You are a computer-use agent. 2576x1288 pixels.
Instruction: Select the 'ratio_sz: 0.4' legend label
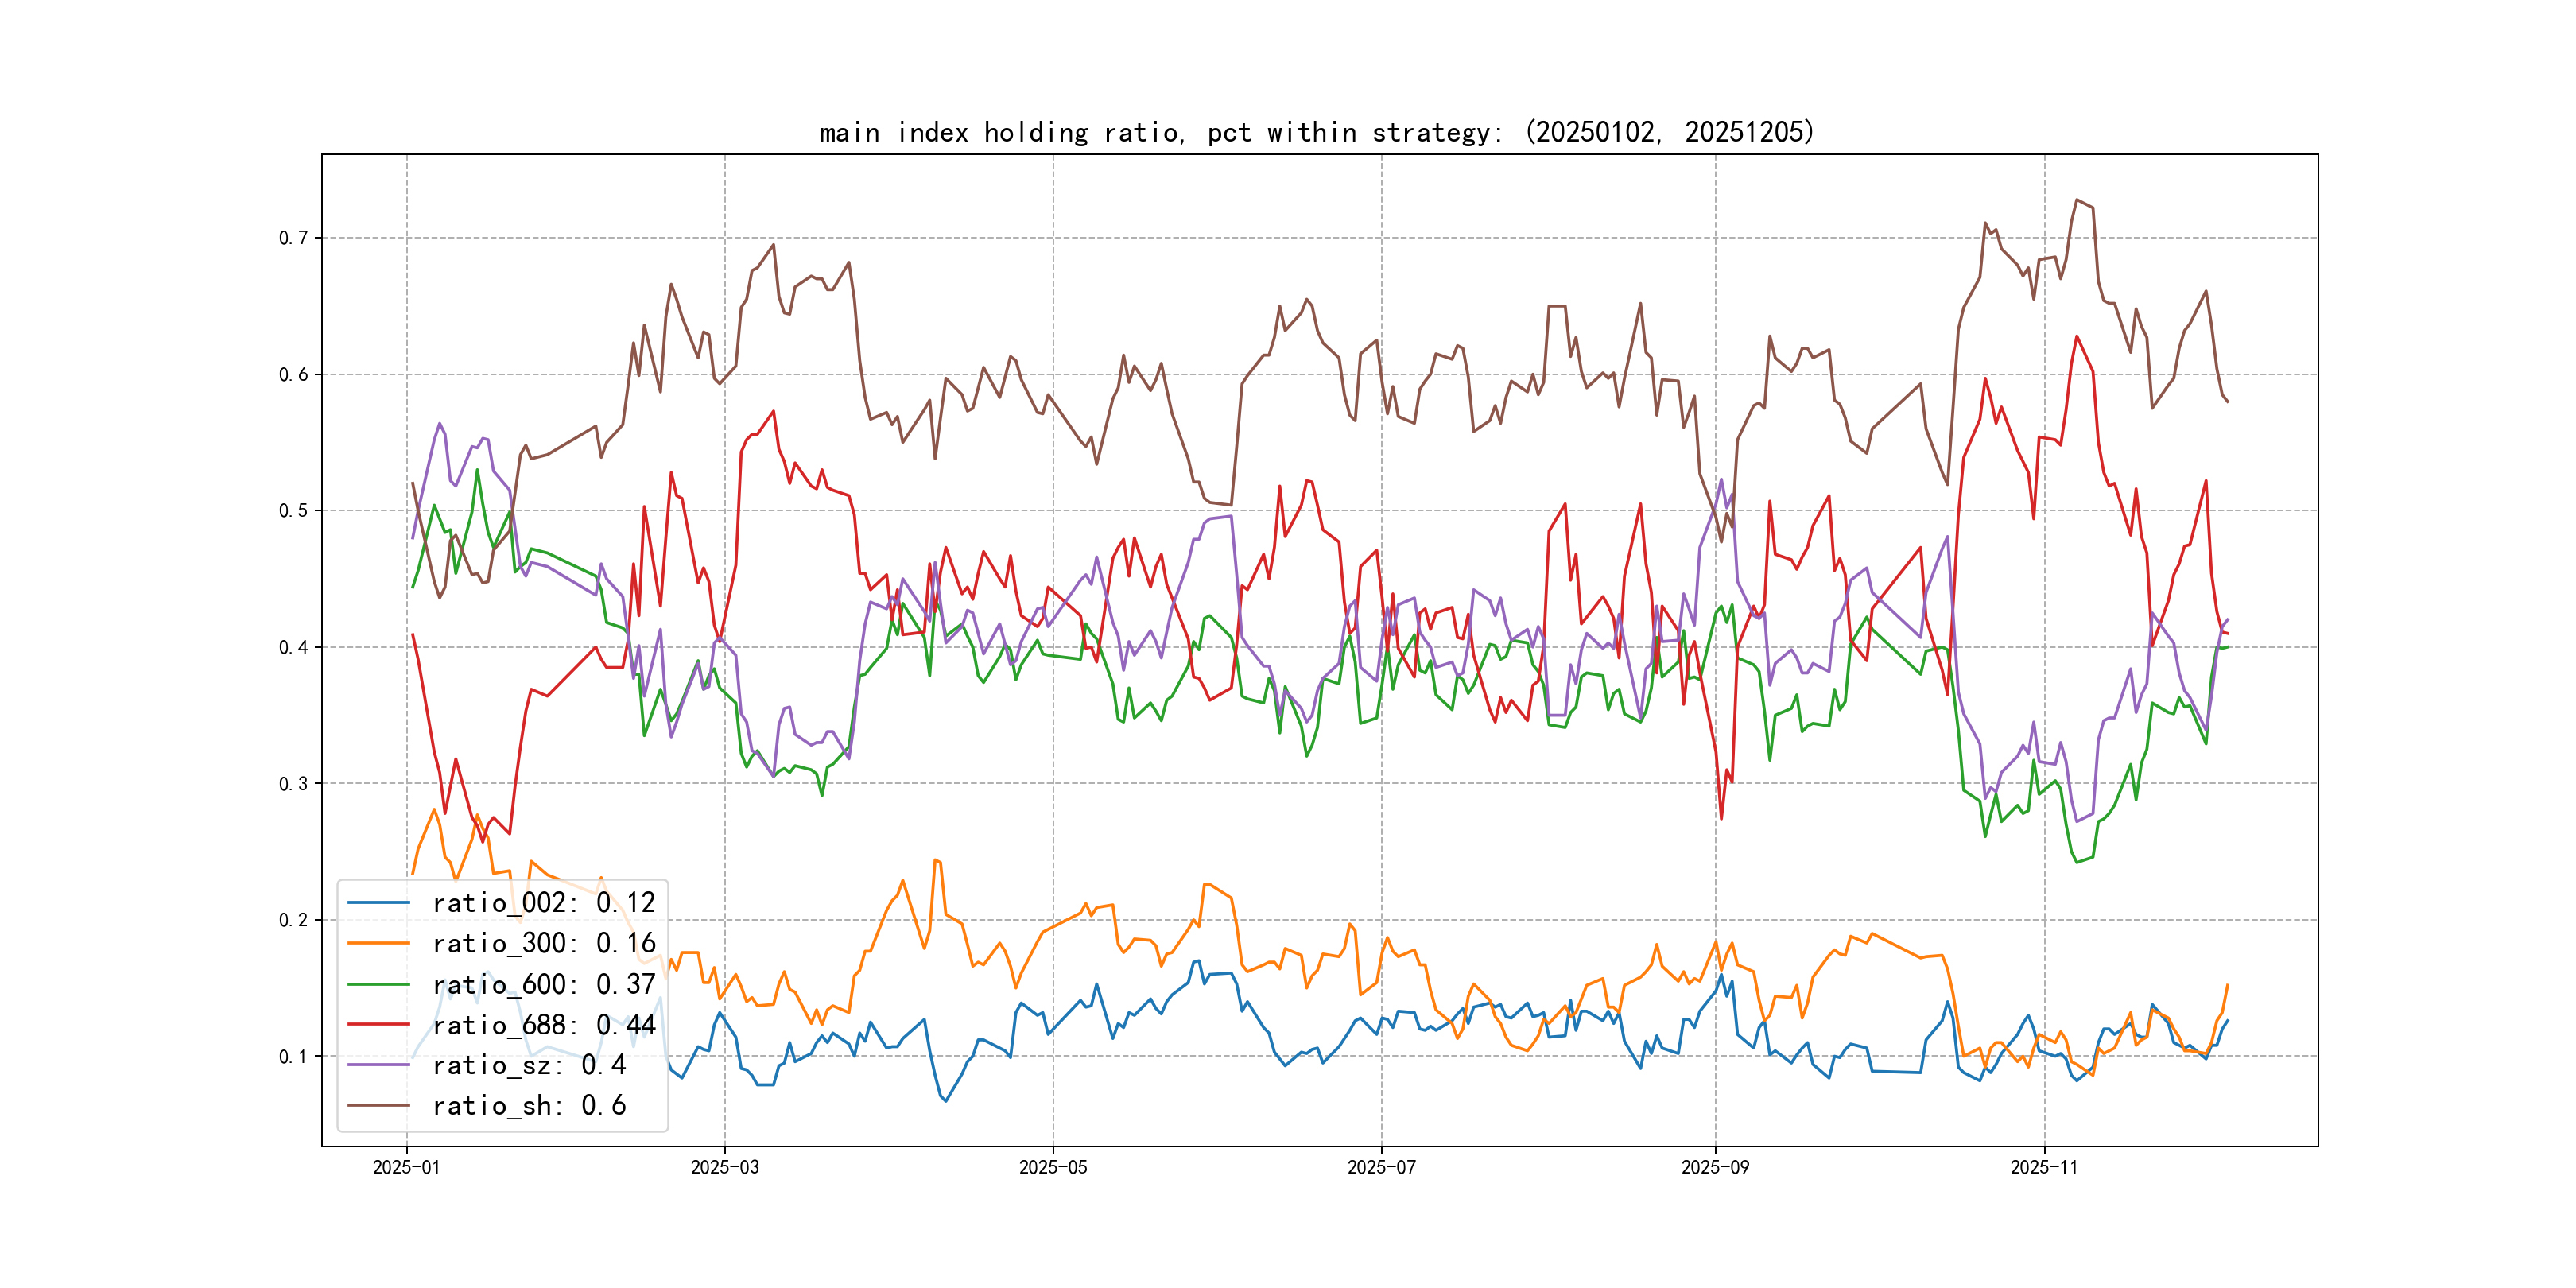tap(529, 1065)
